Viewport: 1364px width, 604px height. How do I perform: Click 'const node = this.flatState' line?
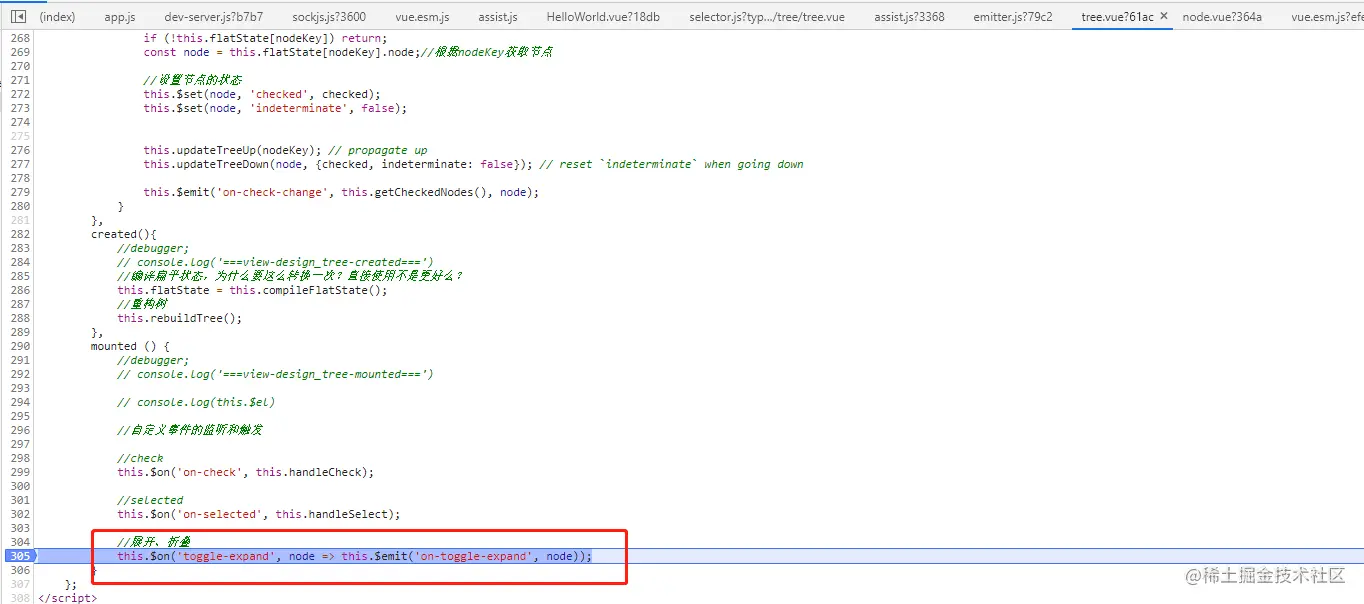(281, 52)
